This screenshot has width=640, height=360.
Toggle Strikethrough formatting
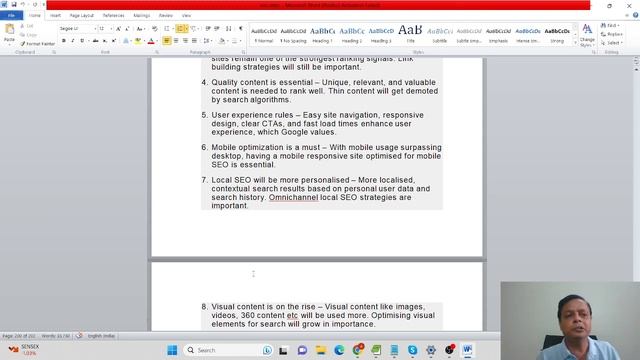coord(96,41)
